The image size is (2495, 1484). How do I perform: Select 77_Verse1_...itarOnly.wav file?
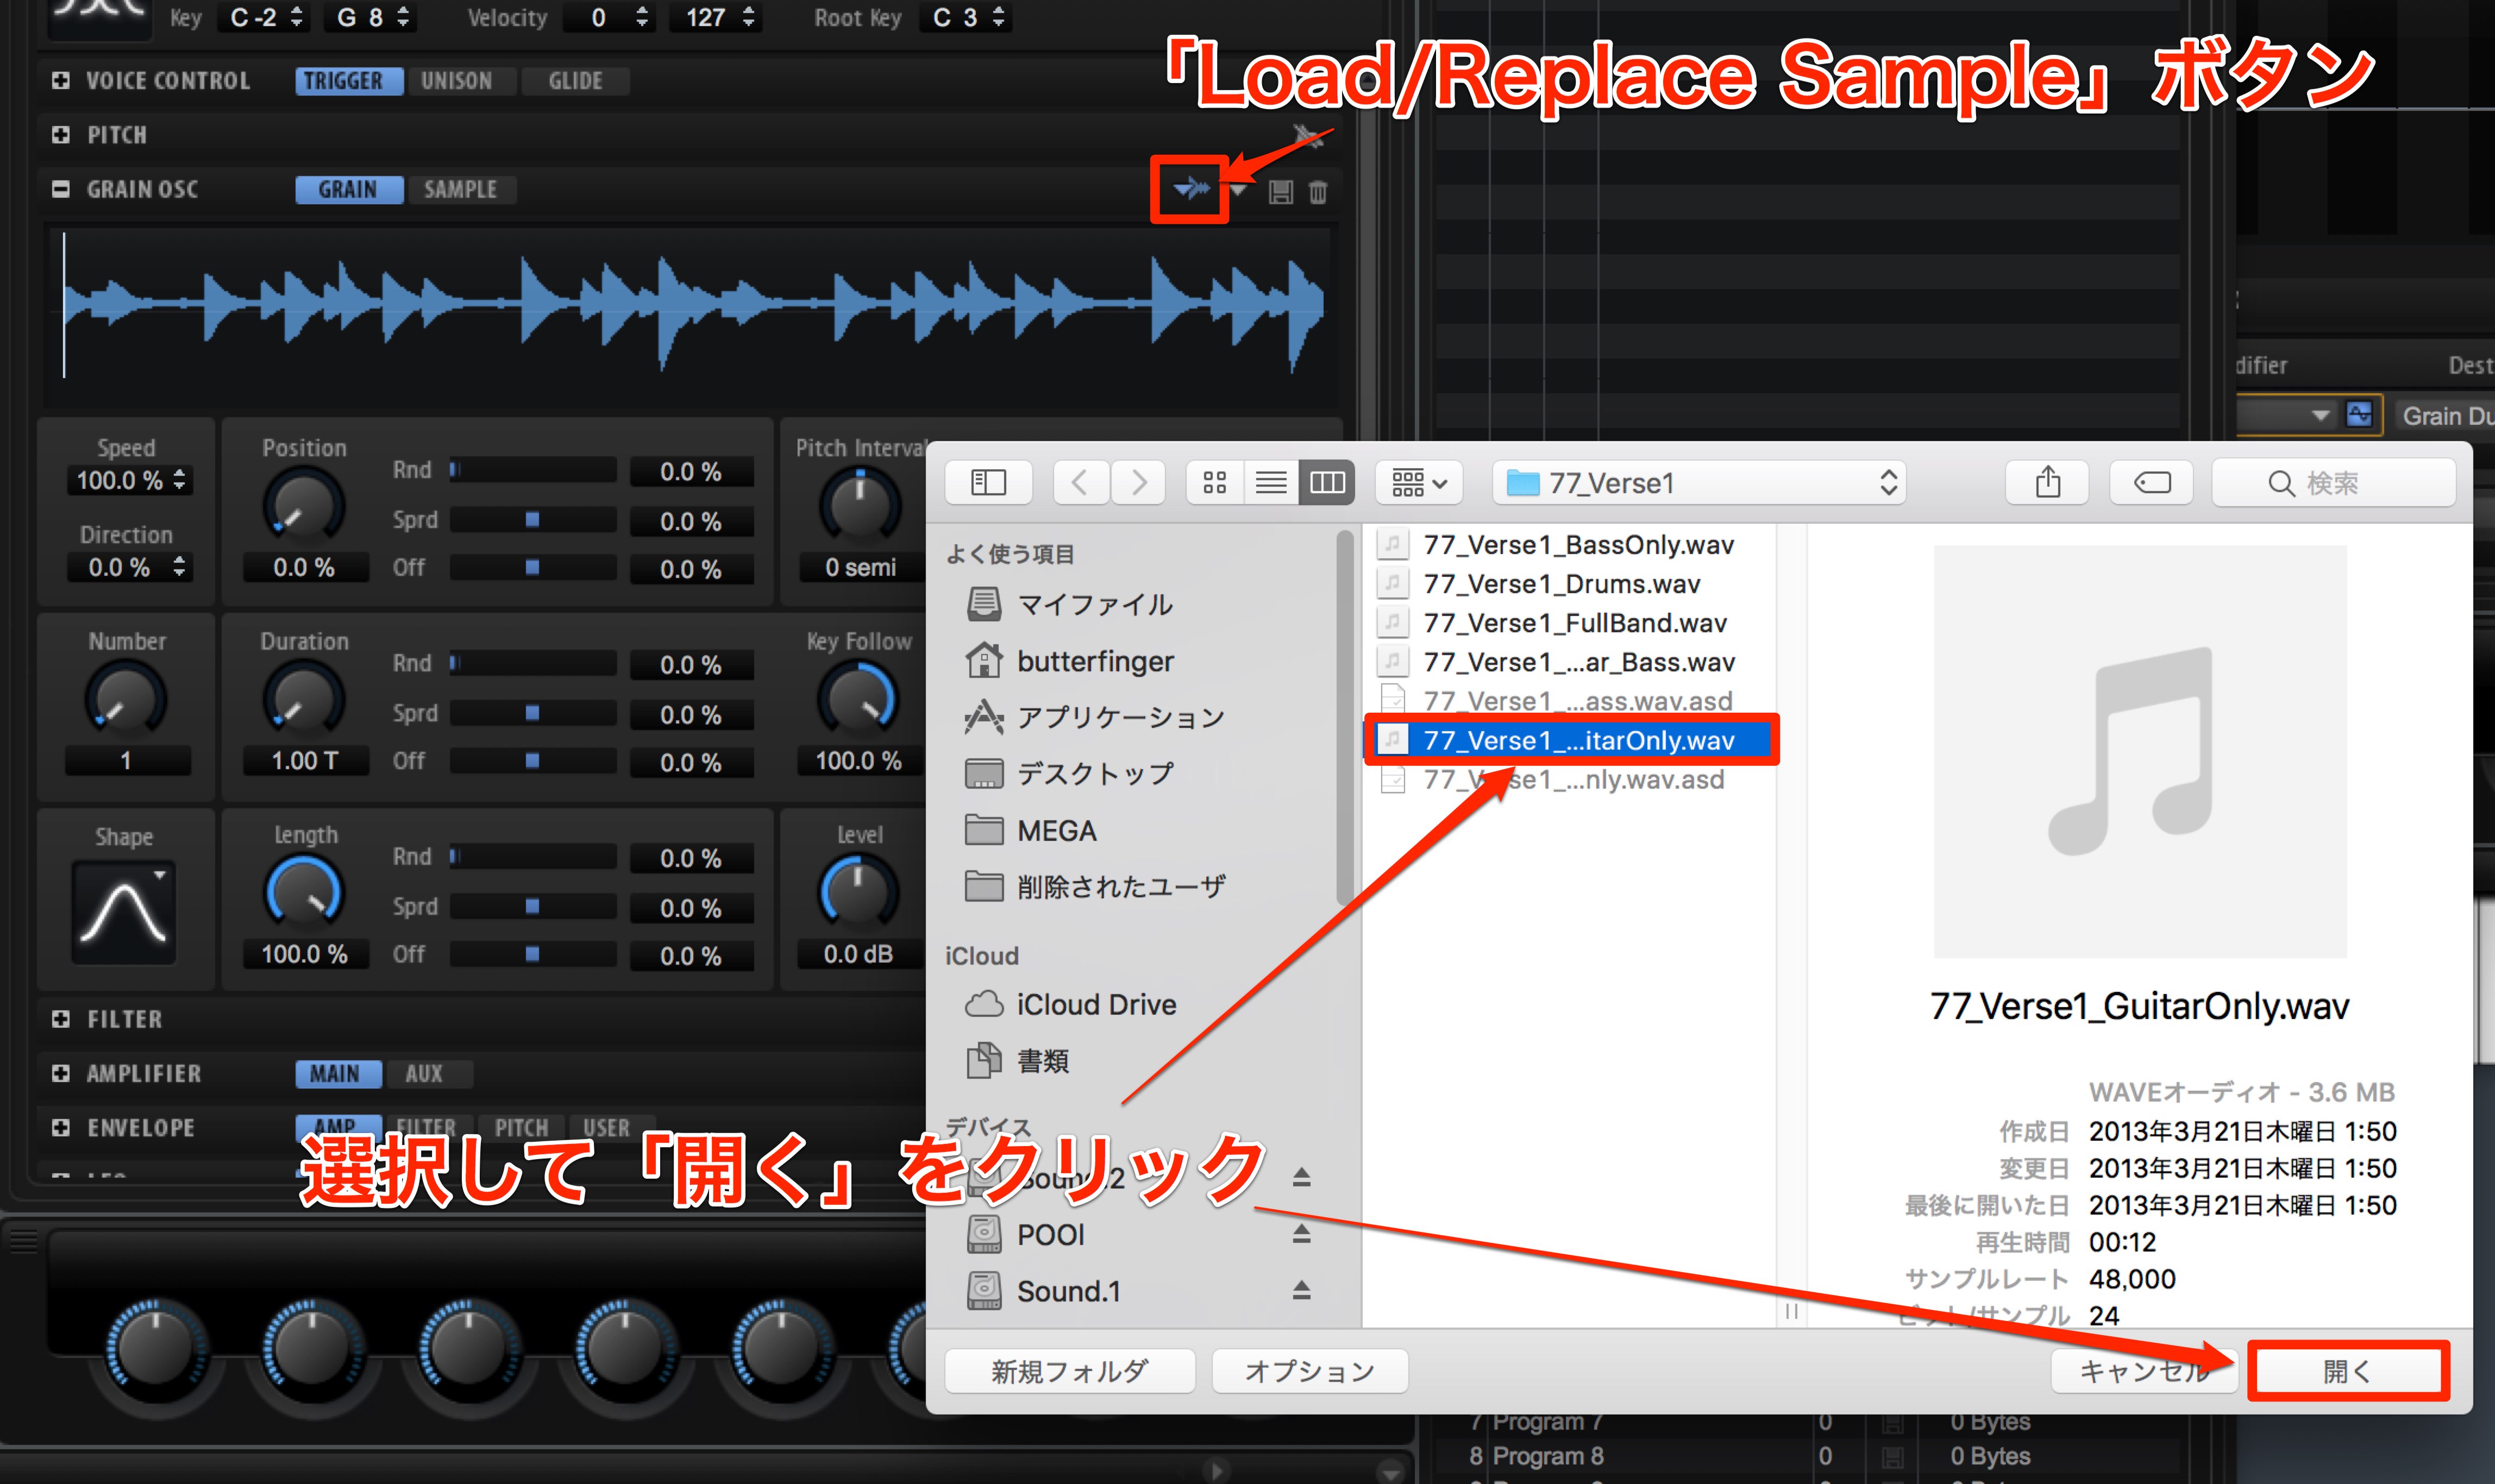point(1570,740)
